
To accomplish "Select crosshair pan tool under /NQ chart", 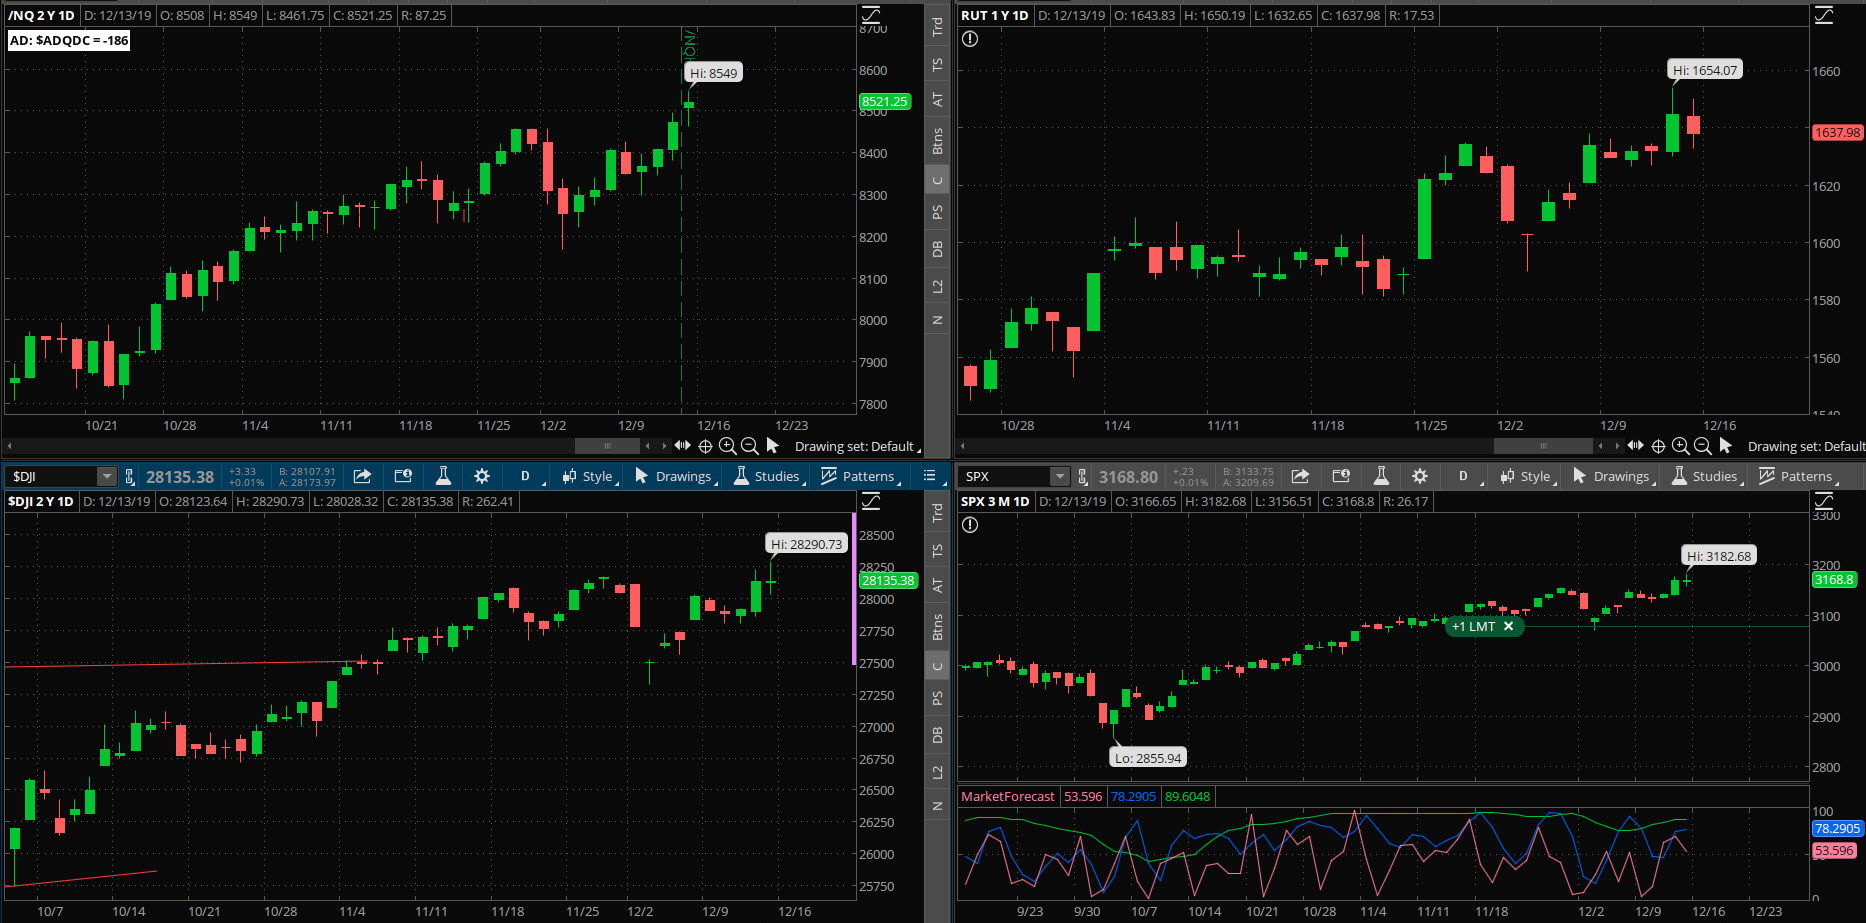I will [x=705, y=446].
